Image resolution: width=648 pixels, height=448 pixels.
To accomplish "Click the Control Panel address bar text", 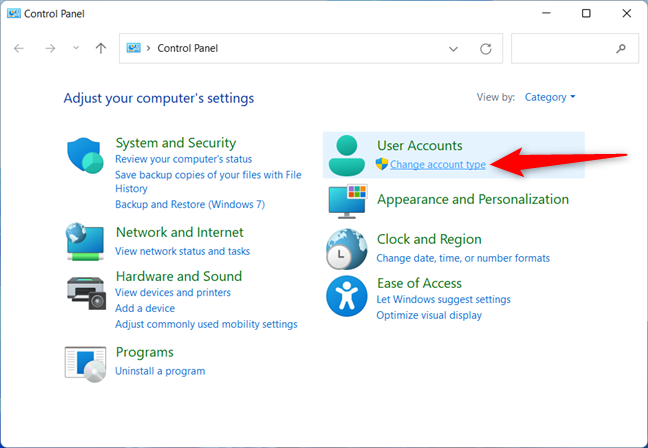I will [188, 48].
